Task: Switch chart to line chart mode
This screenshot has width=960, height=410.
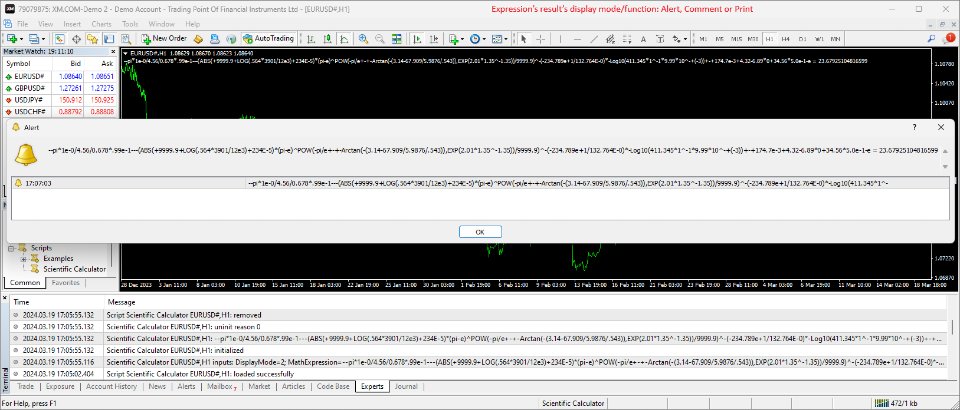Action: click(x=344, y=39)
